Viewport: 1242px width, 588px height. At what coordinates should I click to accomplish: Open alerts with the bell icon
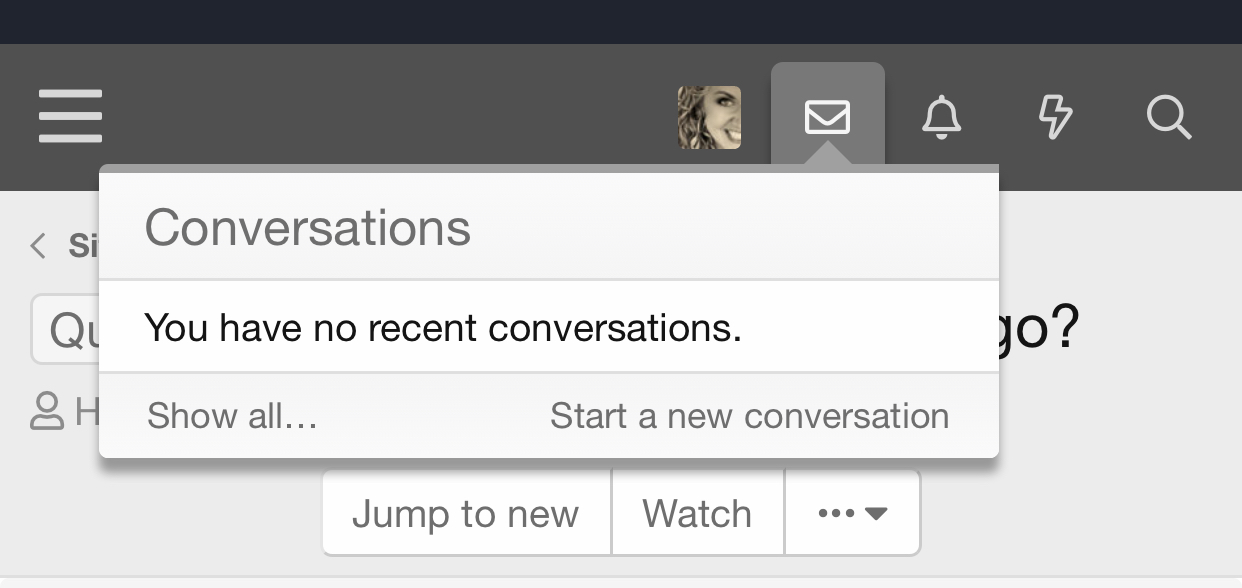coord(941,117)
